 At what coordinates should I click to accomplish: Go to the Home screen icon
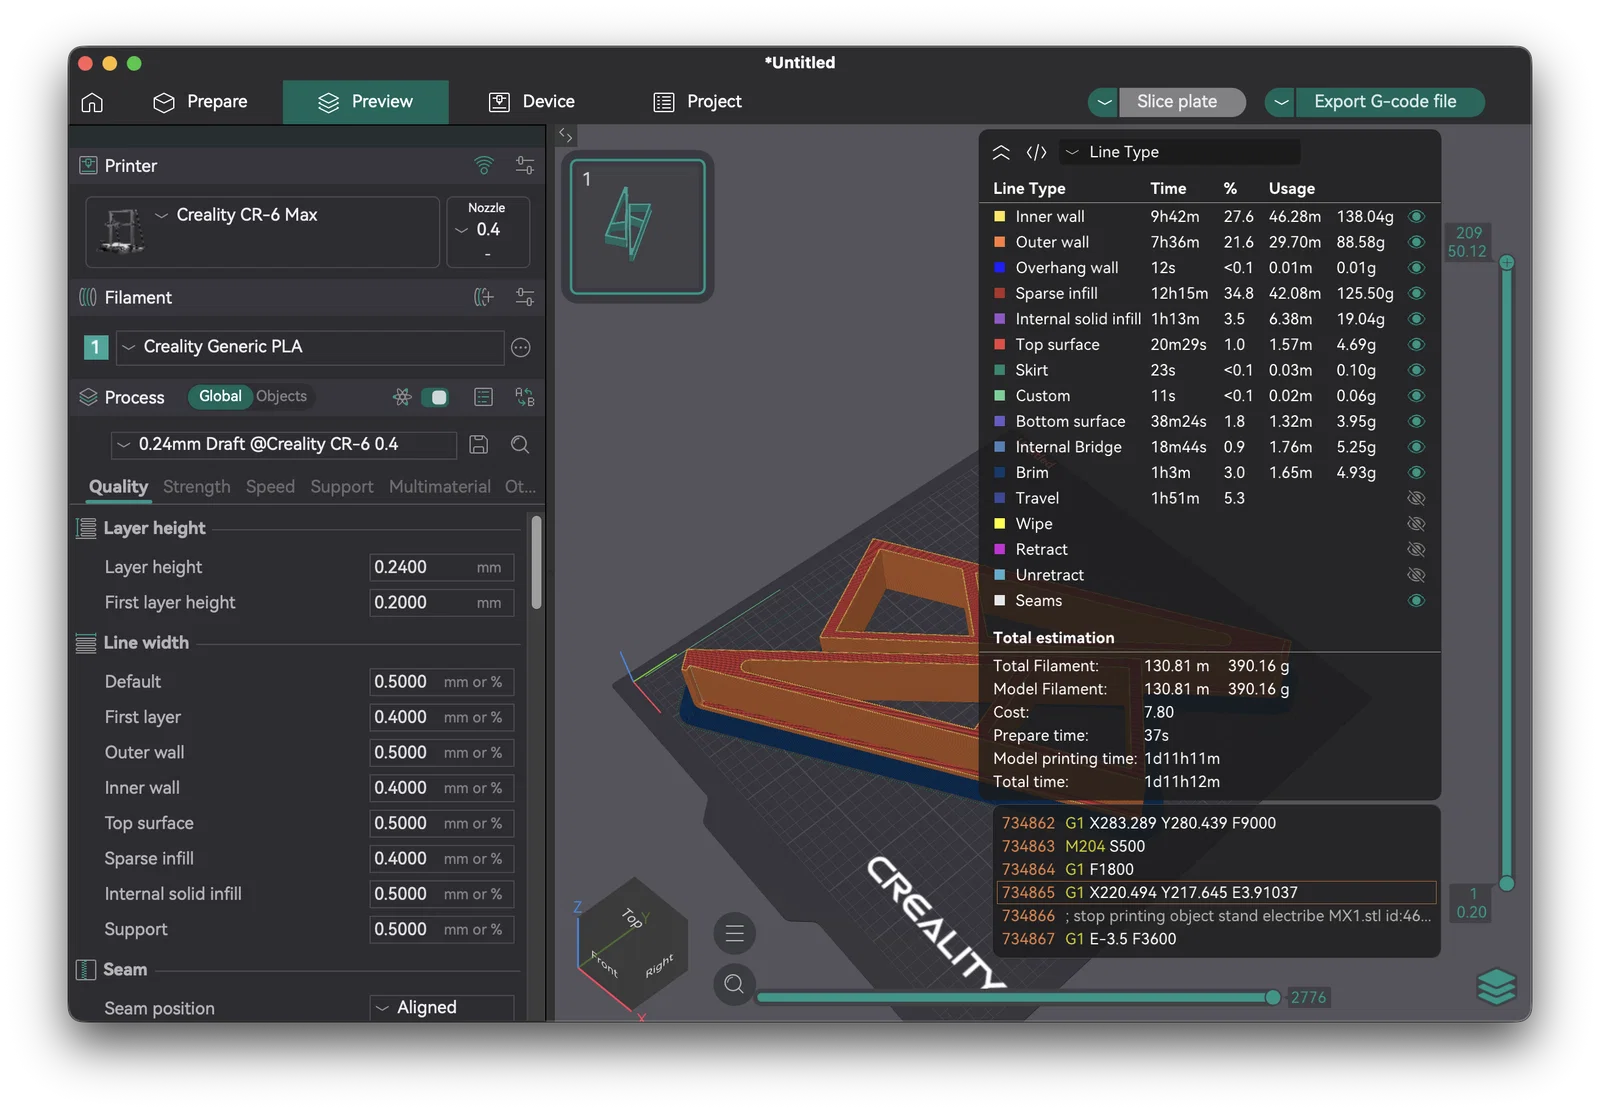pos(92,102)
